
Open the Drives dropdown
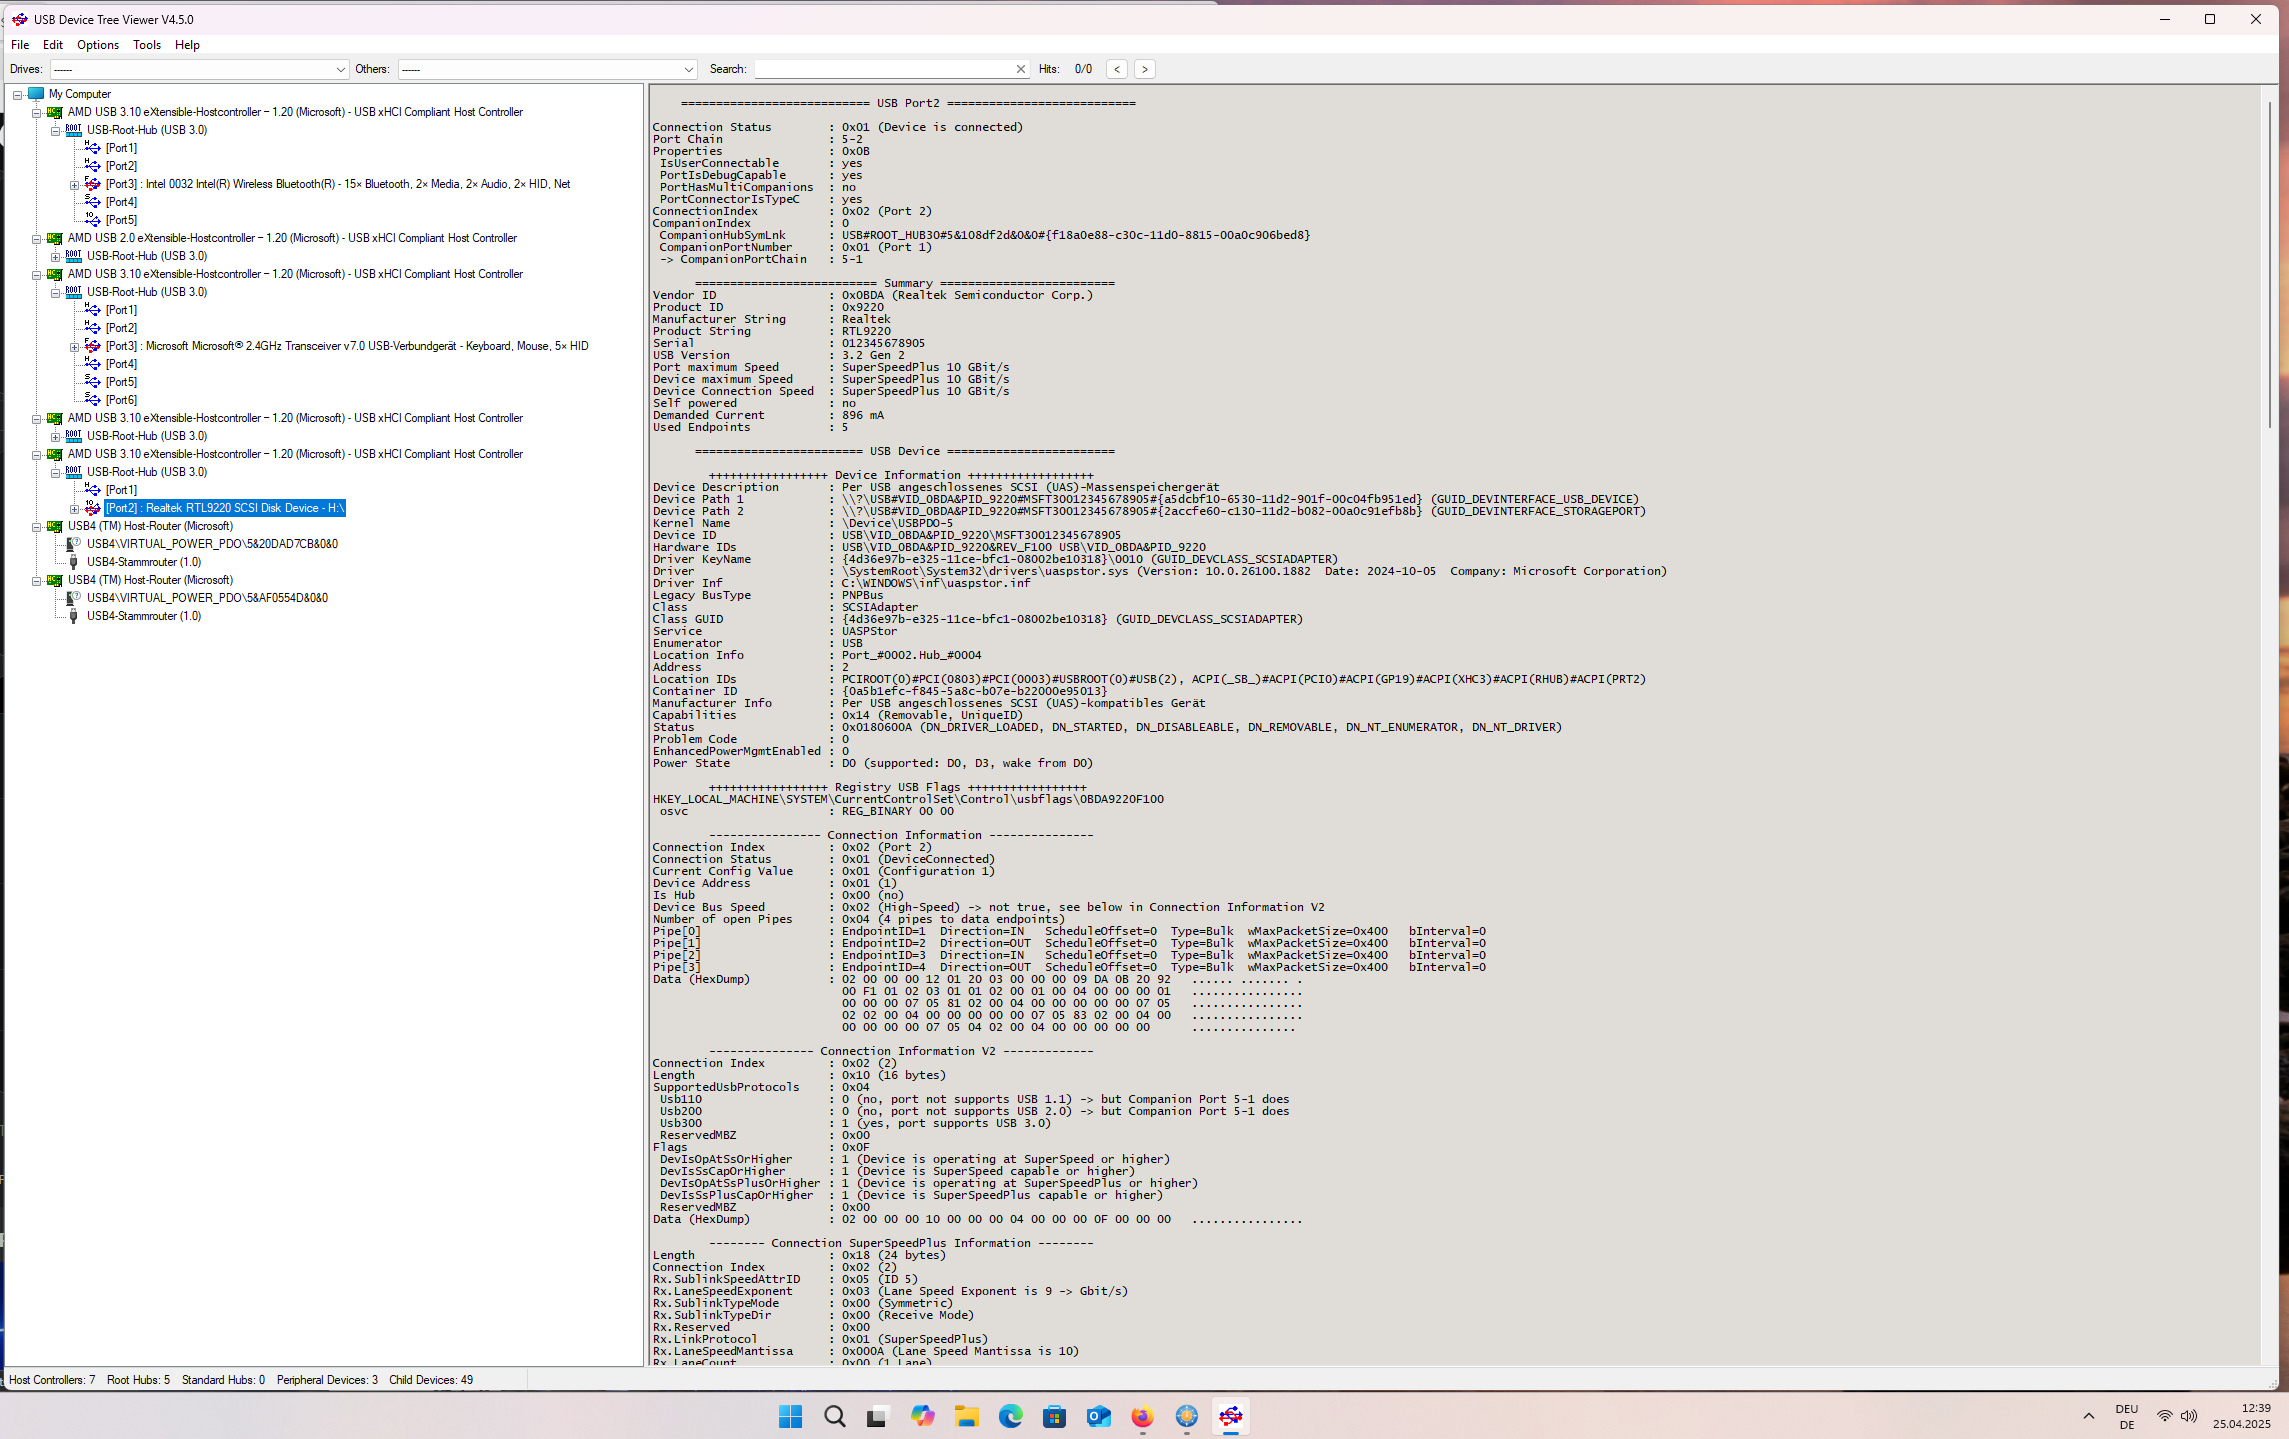pyautogui.click(x=340, y=69)
